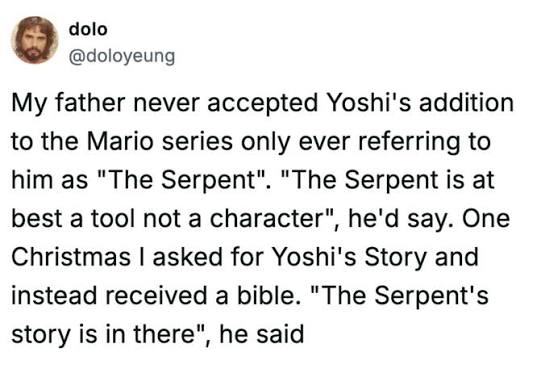This screenshot has height=369, width=541.
Task: Click the word "Mario" in the tweet
Action: (x=120, y=142)
